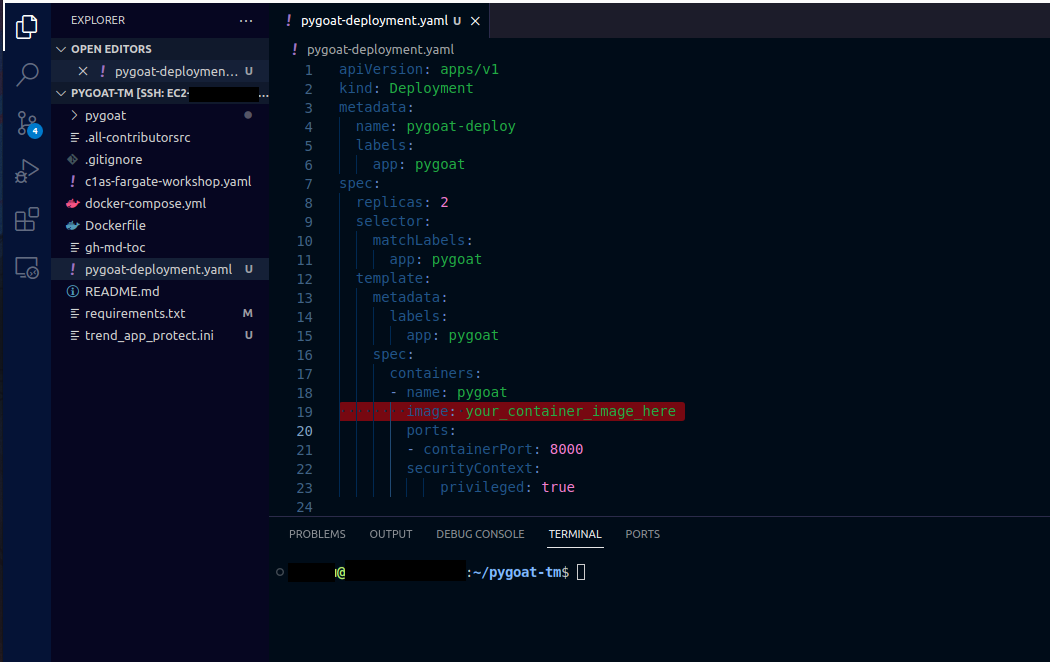The height and width of the screenshot is (662, 1050).
Task: Open c1as-fargate-workshop.yaml file
Action: point(167,181)
